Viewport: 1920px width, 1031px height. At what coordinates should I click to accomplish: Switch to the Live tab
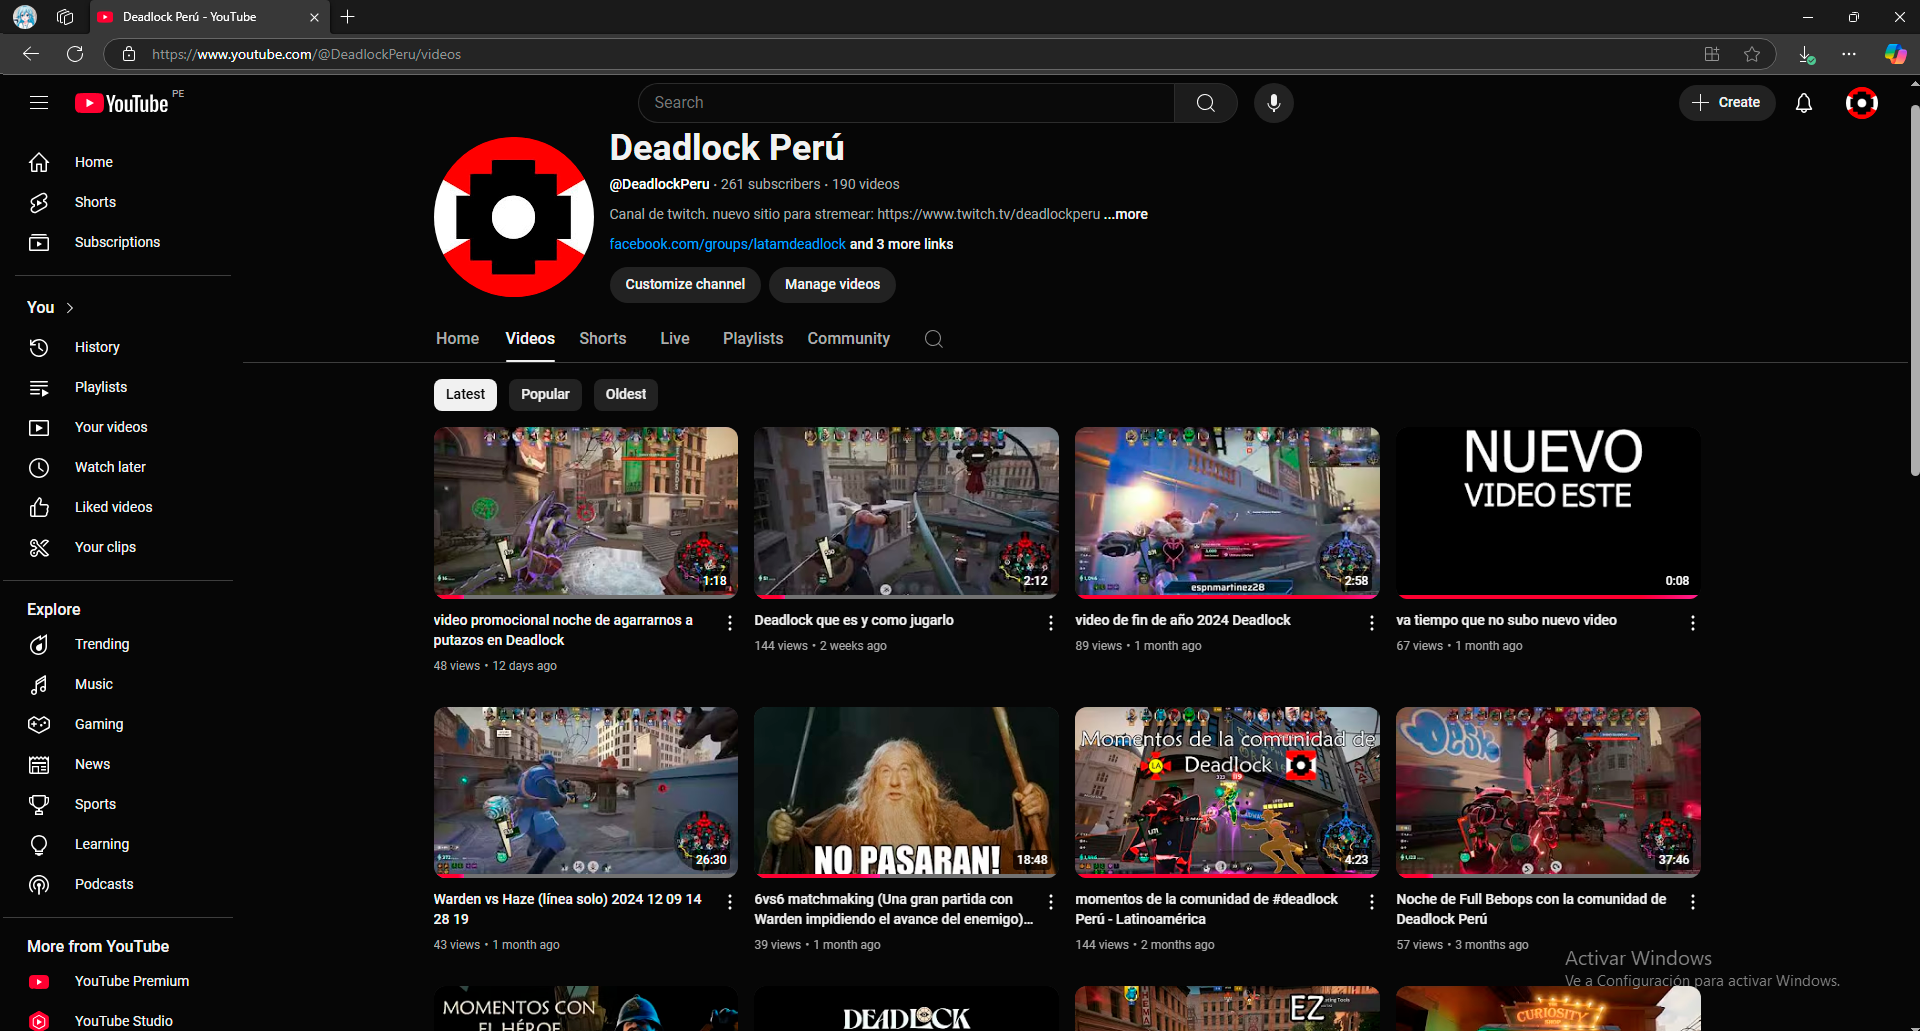tap(675, 339)
